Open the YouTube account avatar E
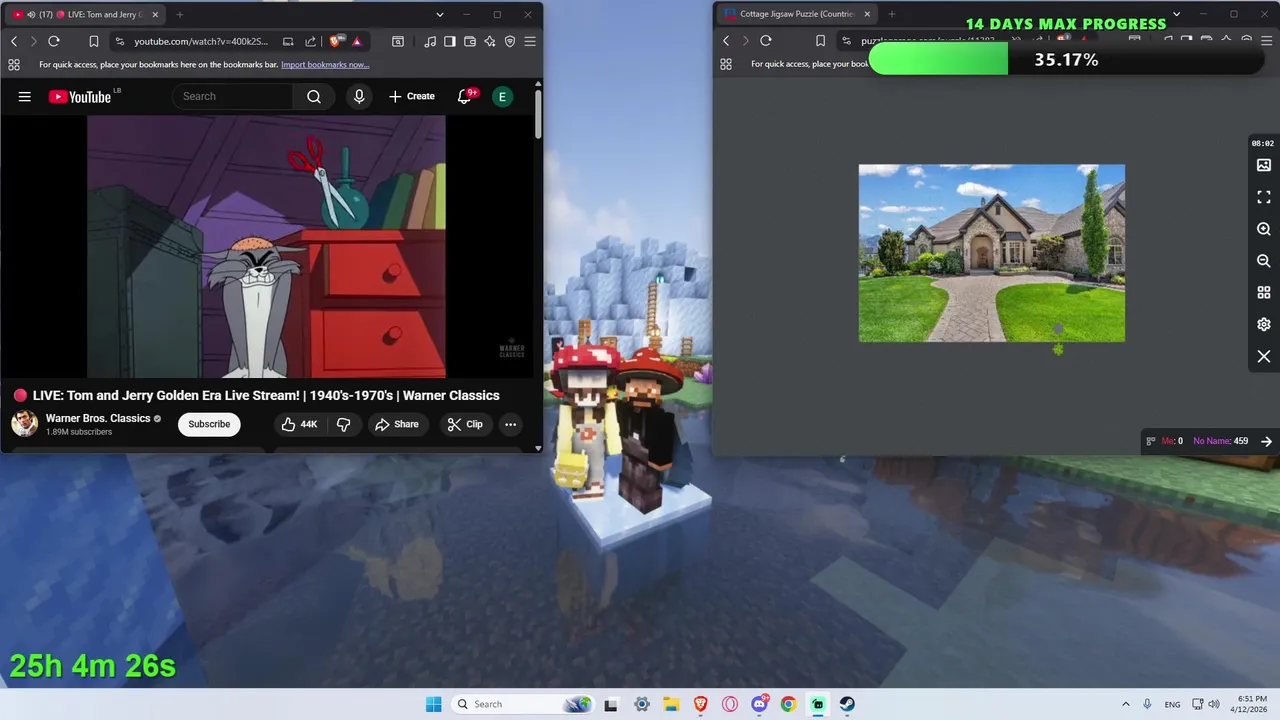The height and width of the screenshot is (720, 1280). pos(502,96)
